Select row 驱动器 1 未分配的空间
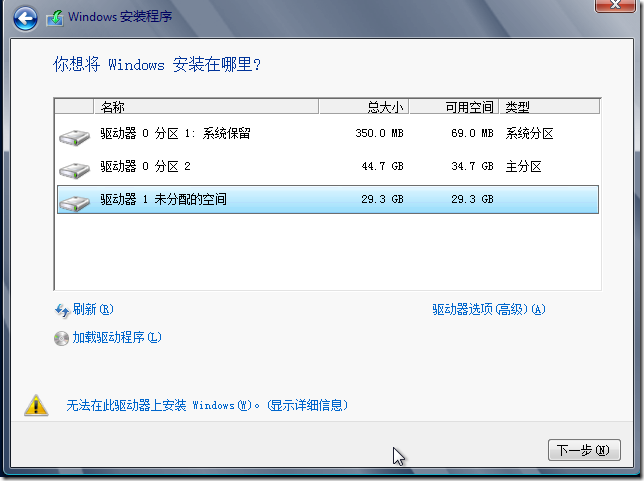This screenshot has height=481, width=644. (328, 199)
